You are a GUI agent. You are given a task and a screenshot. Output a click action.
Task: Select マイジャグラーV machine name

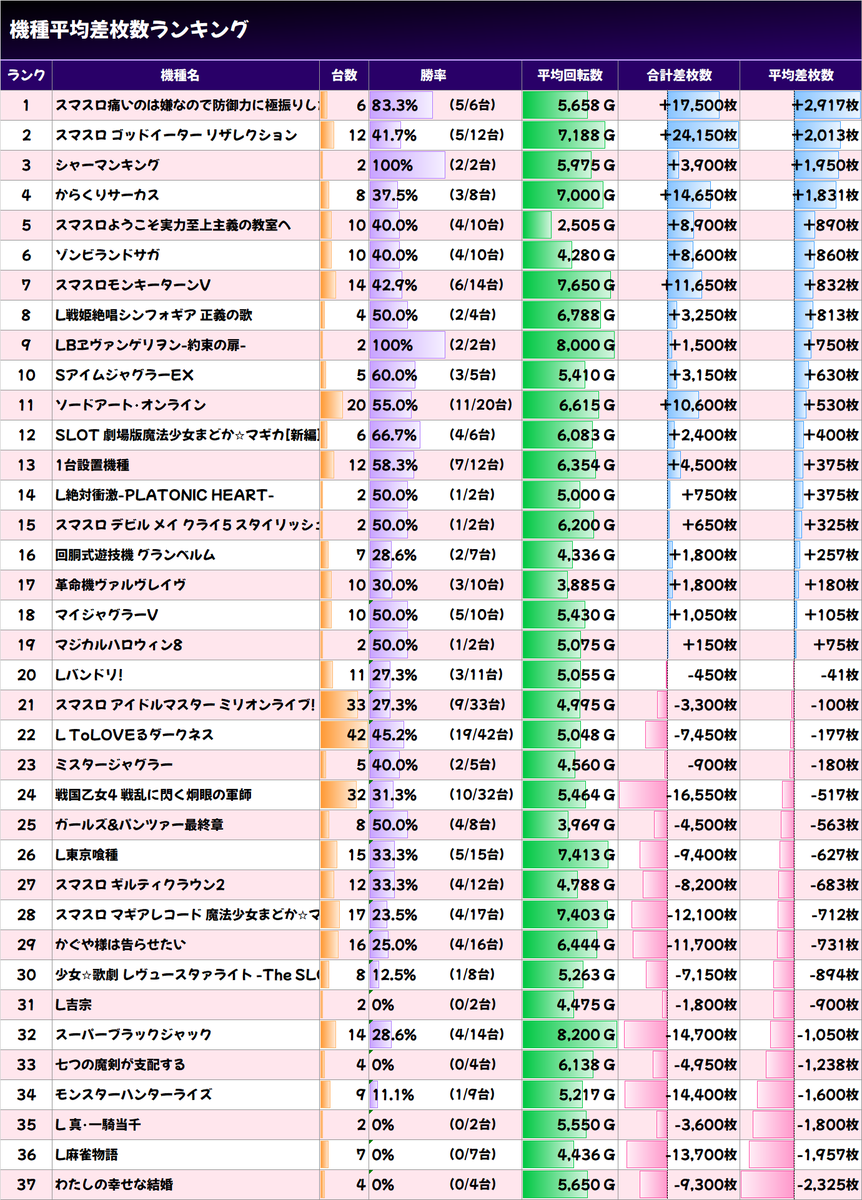pos(107,615)
